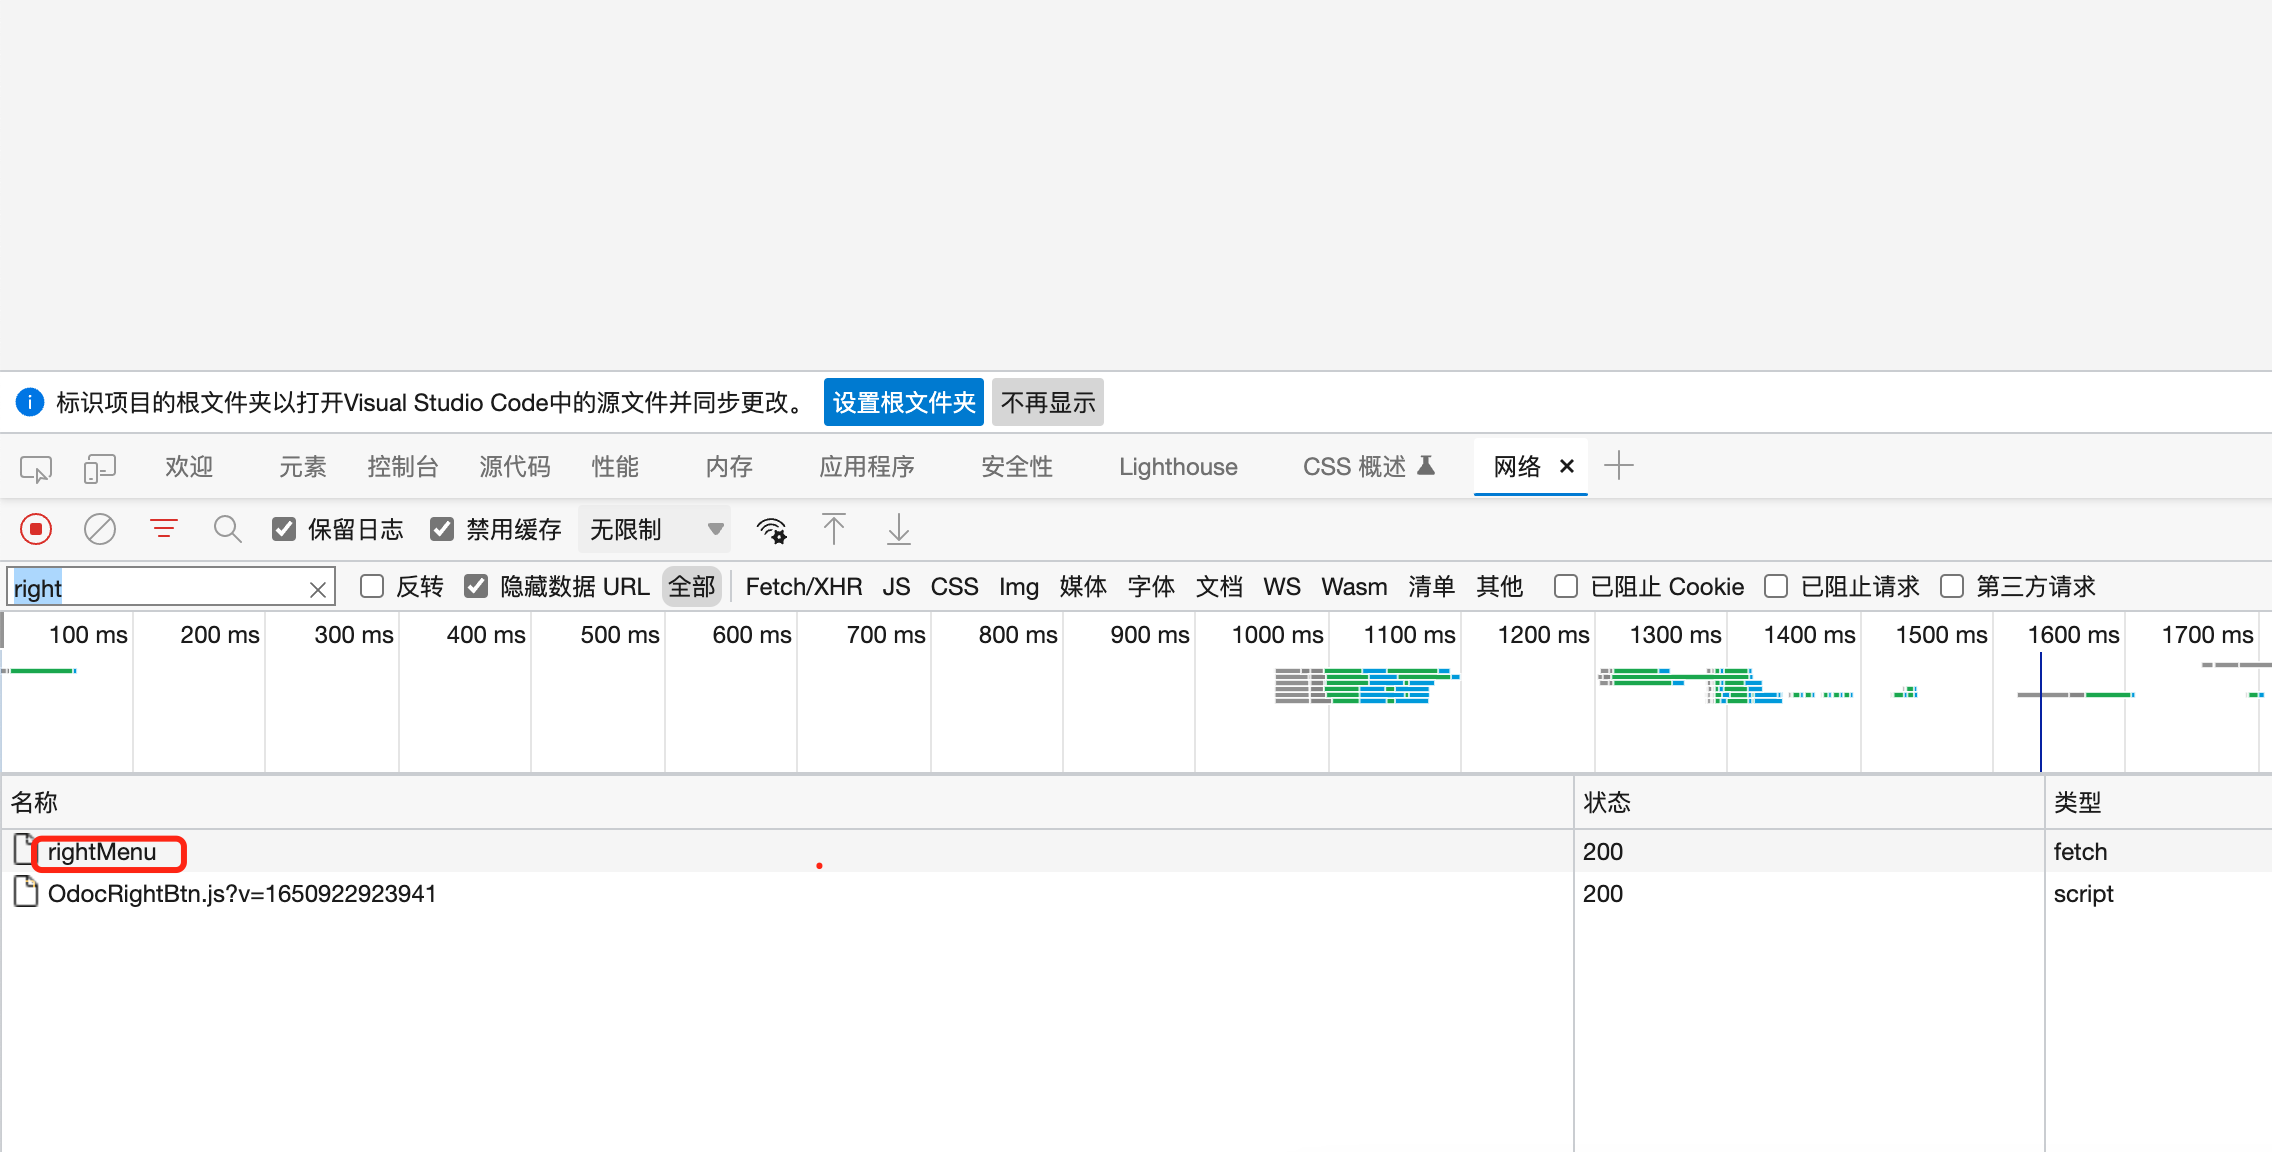Switch to the 元素 tab
Image resolution: width=2272 pixels, height=1152 pixels.
point(302,467)
